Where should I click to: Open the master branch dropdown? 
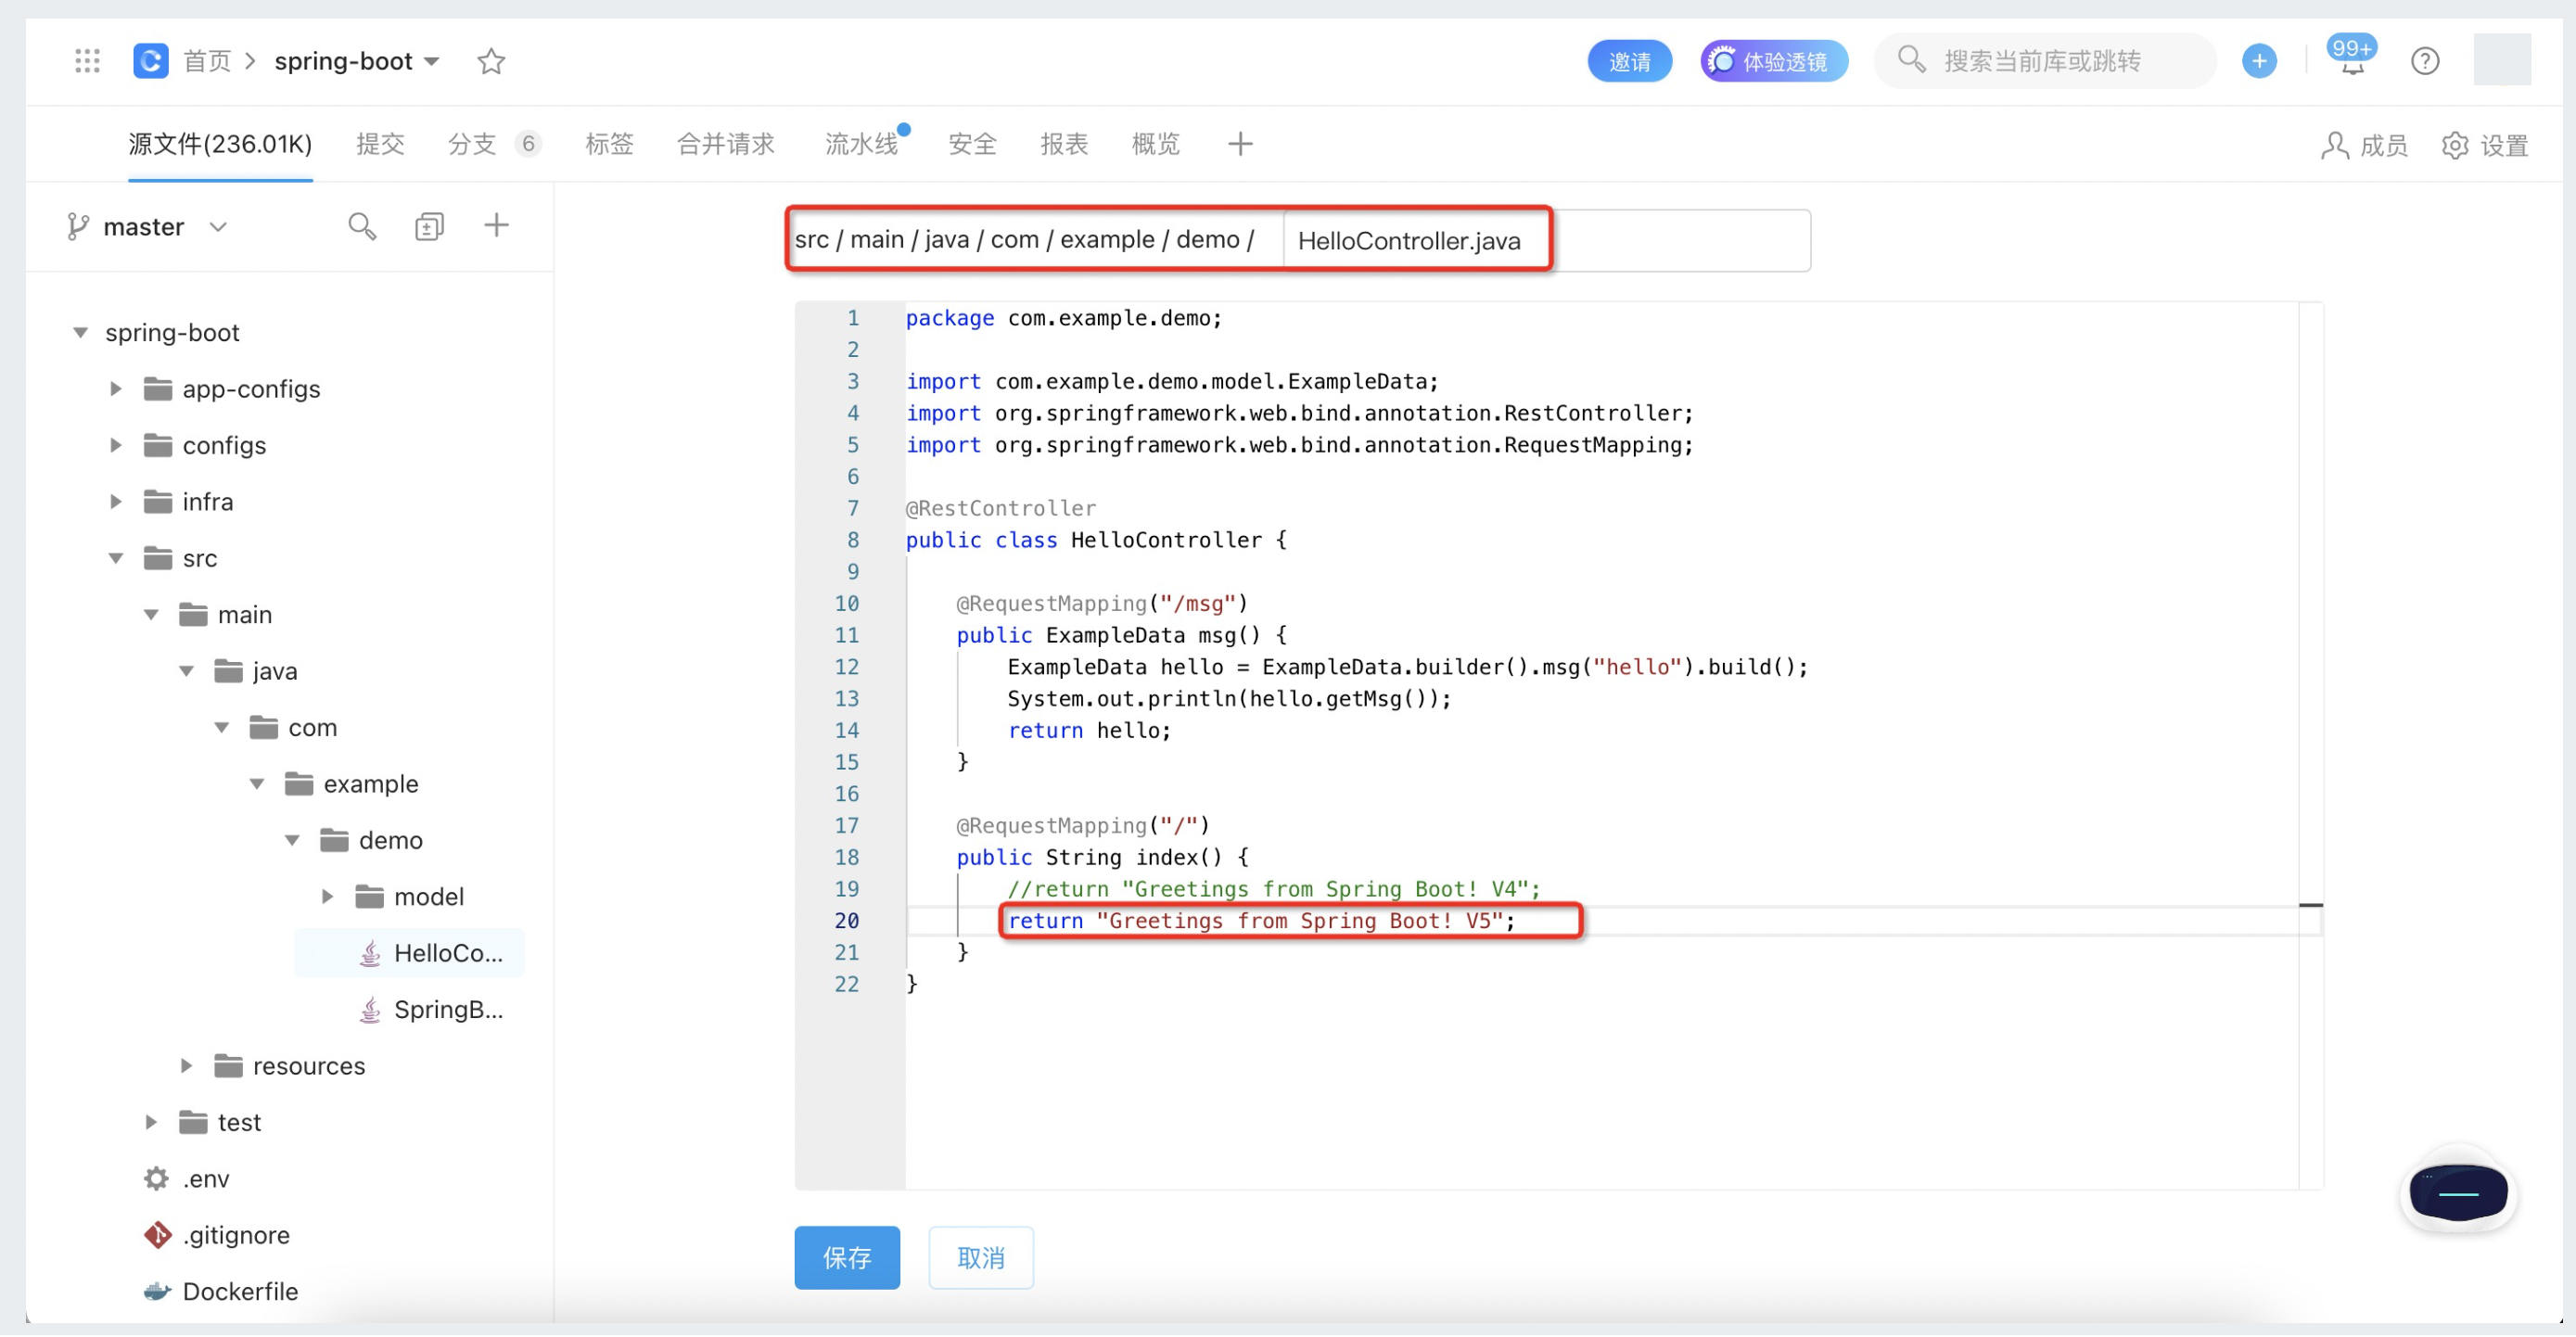click(x=148, y=227)
